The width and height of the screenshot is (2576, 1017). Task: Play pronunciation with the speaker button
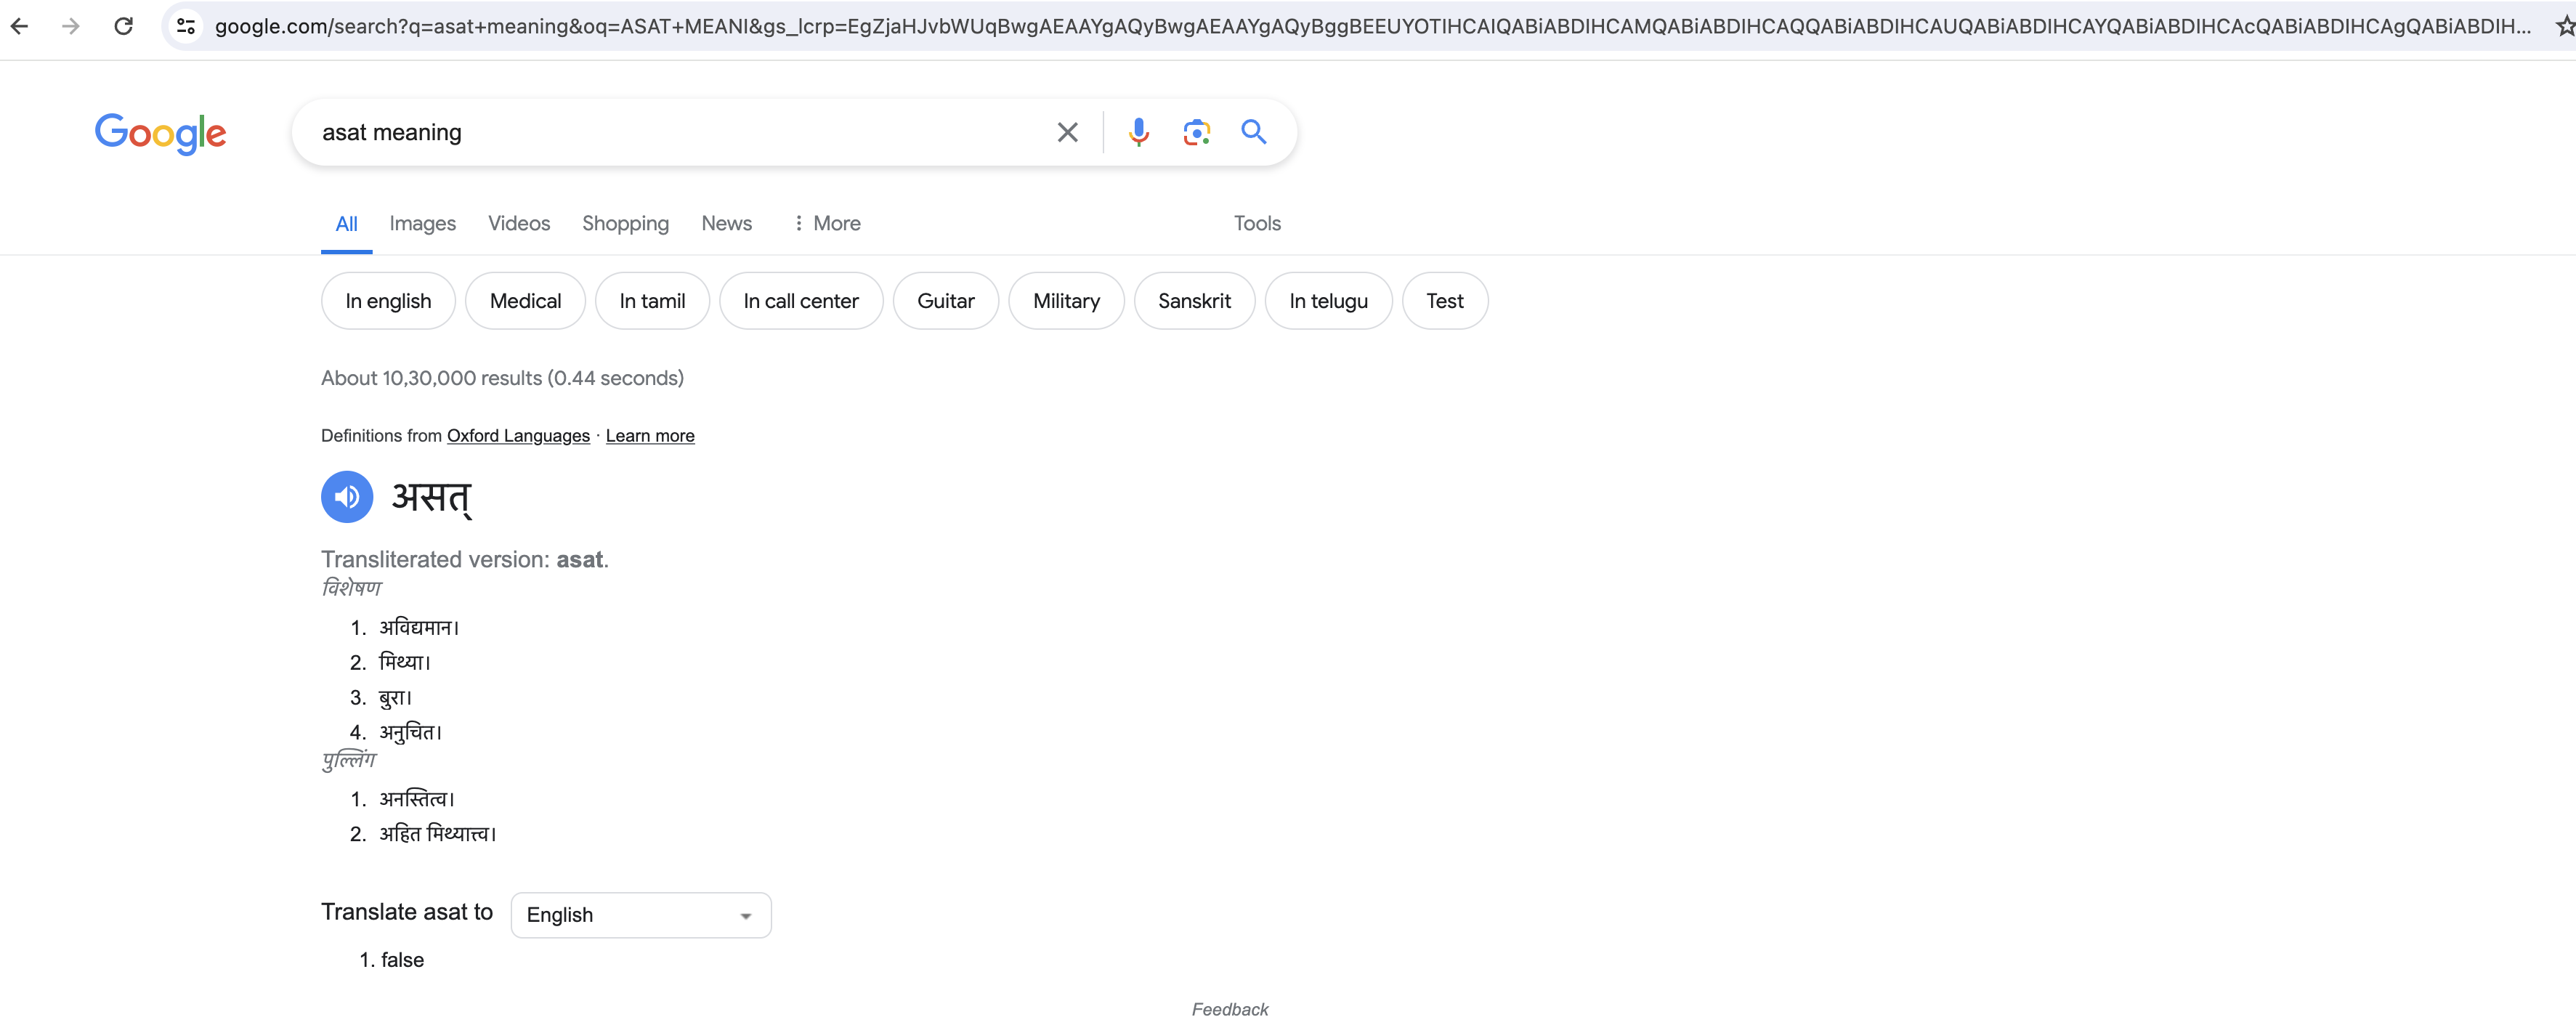pos(347,497)
